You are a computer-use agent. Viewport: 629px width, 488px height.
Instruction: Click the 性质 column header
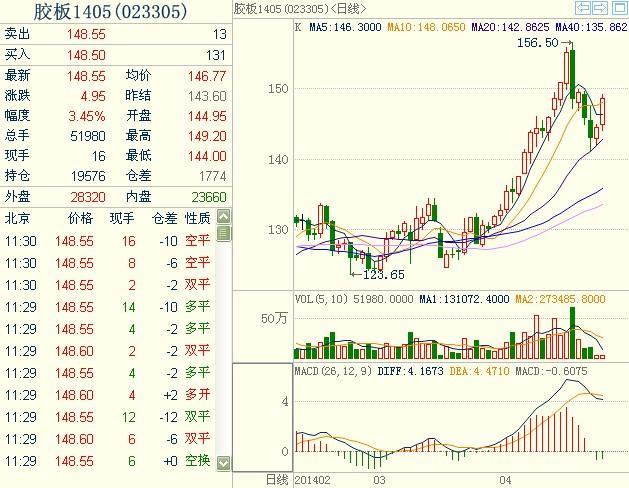pyautogui.click(x=198, y=217)
